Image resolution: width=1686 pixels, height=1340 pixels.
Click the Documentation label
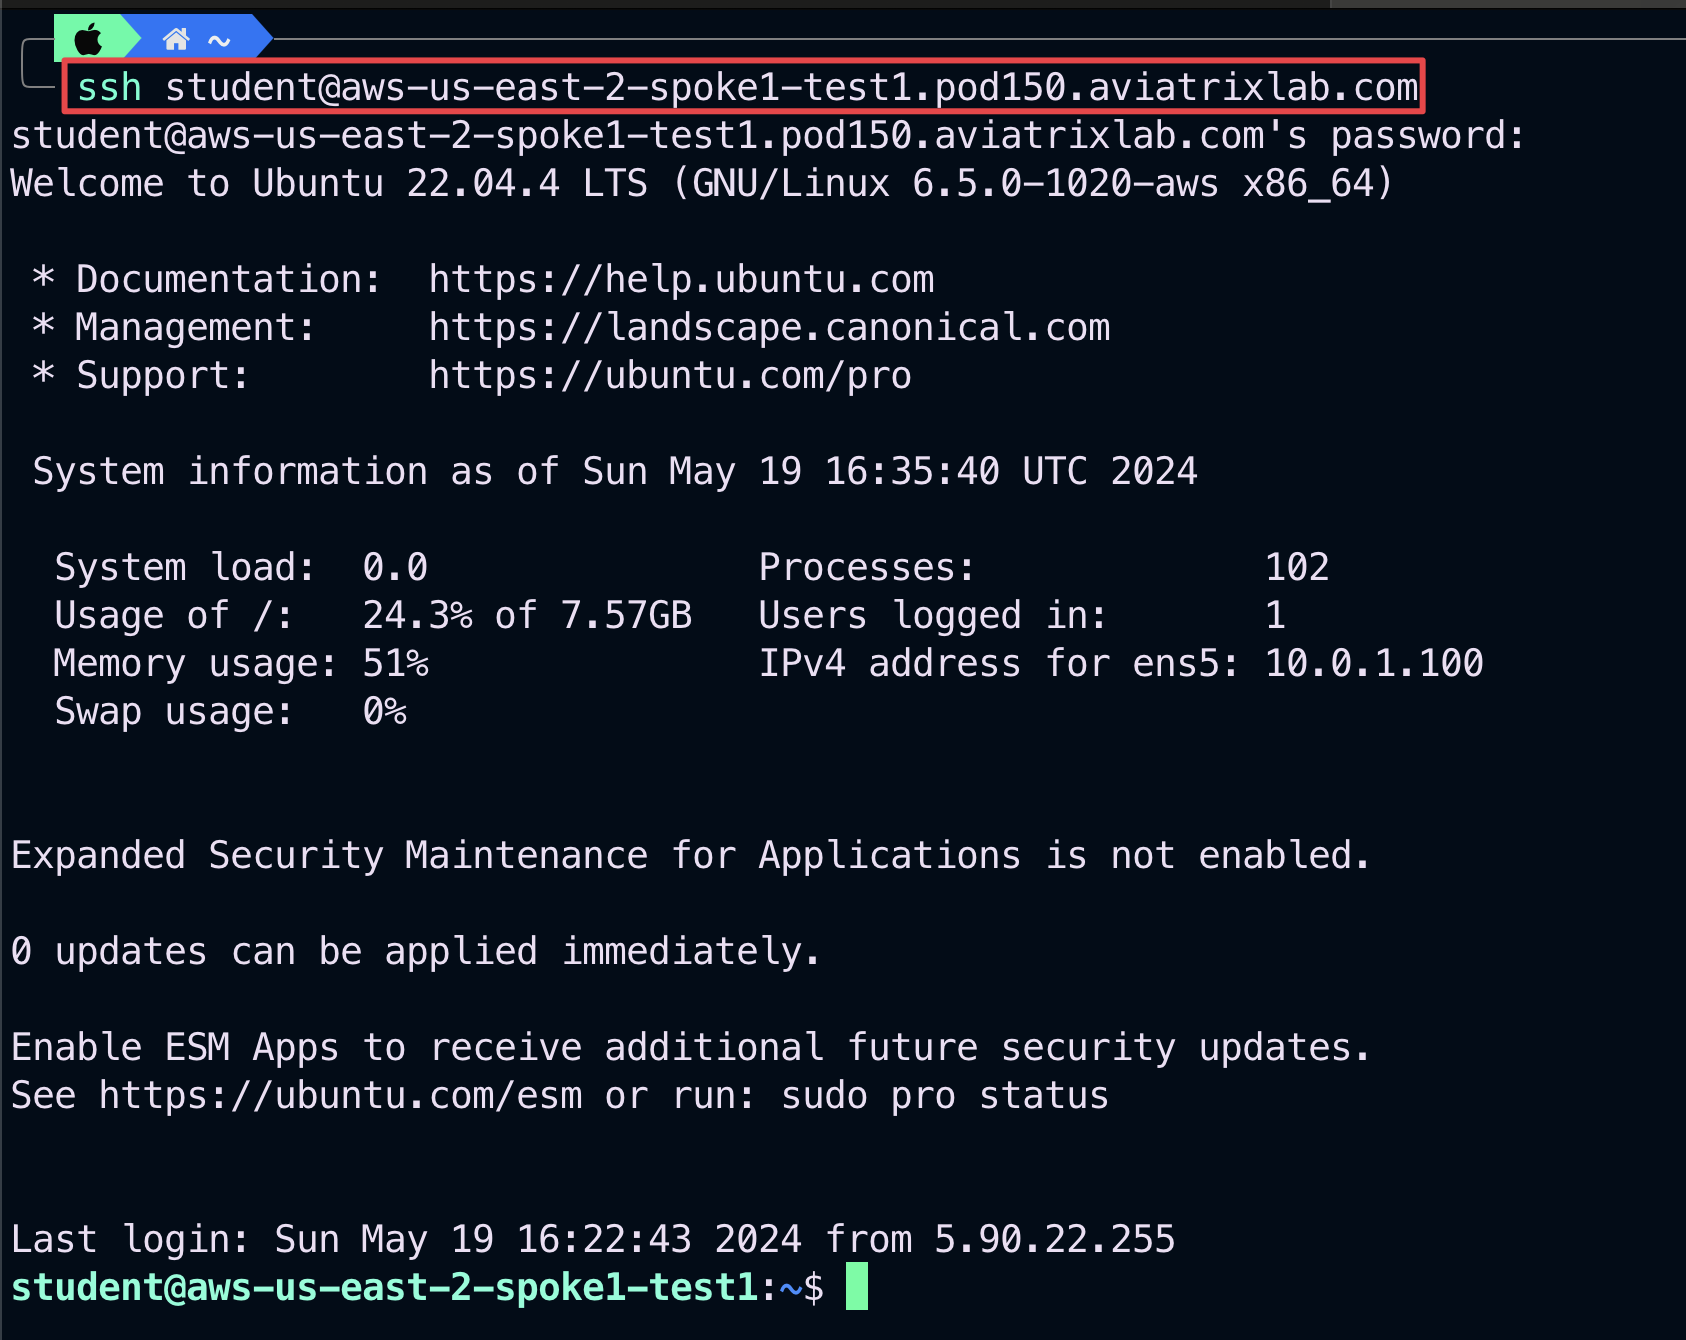(228, 279)
